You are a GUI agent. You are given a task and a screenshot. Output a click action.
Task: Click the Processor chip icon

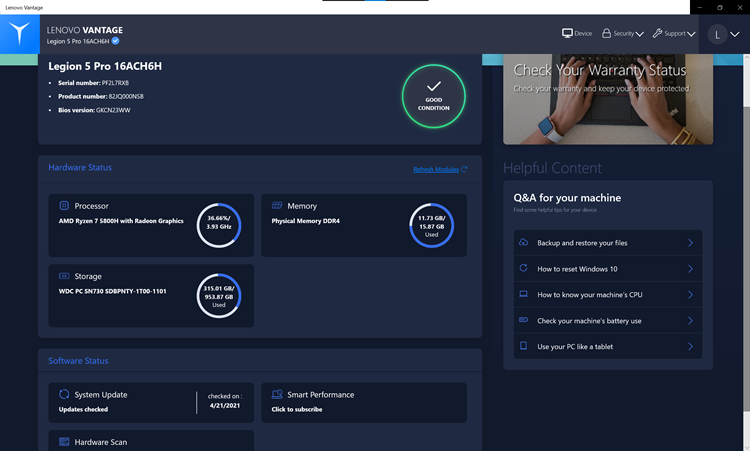coord(64,206)
